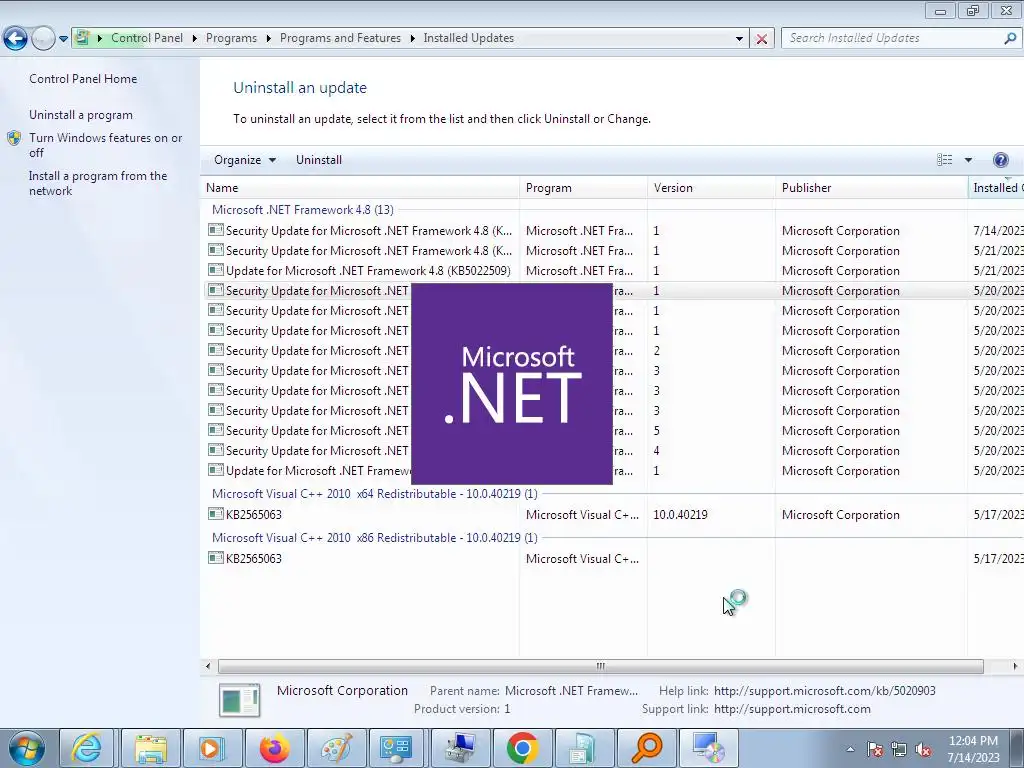Select the security update installed 7/14/2023
Screen dimensions: 1024x768
(614, 231)
